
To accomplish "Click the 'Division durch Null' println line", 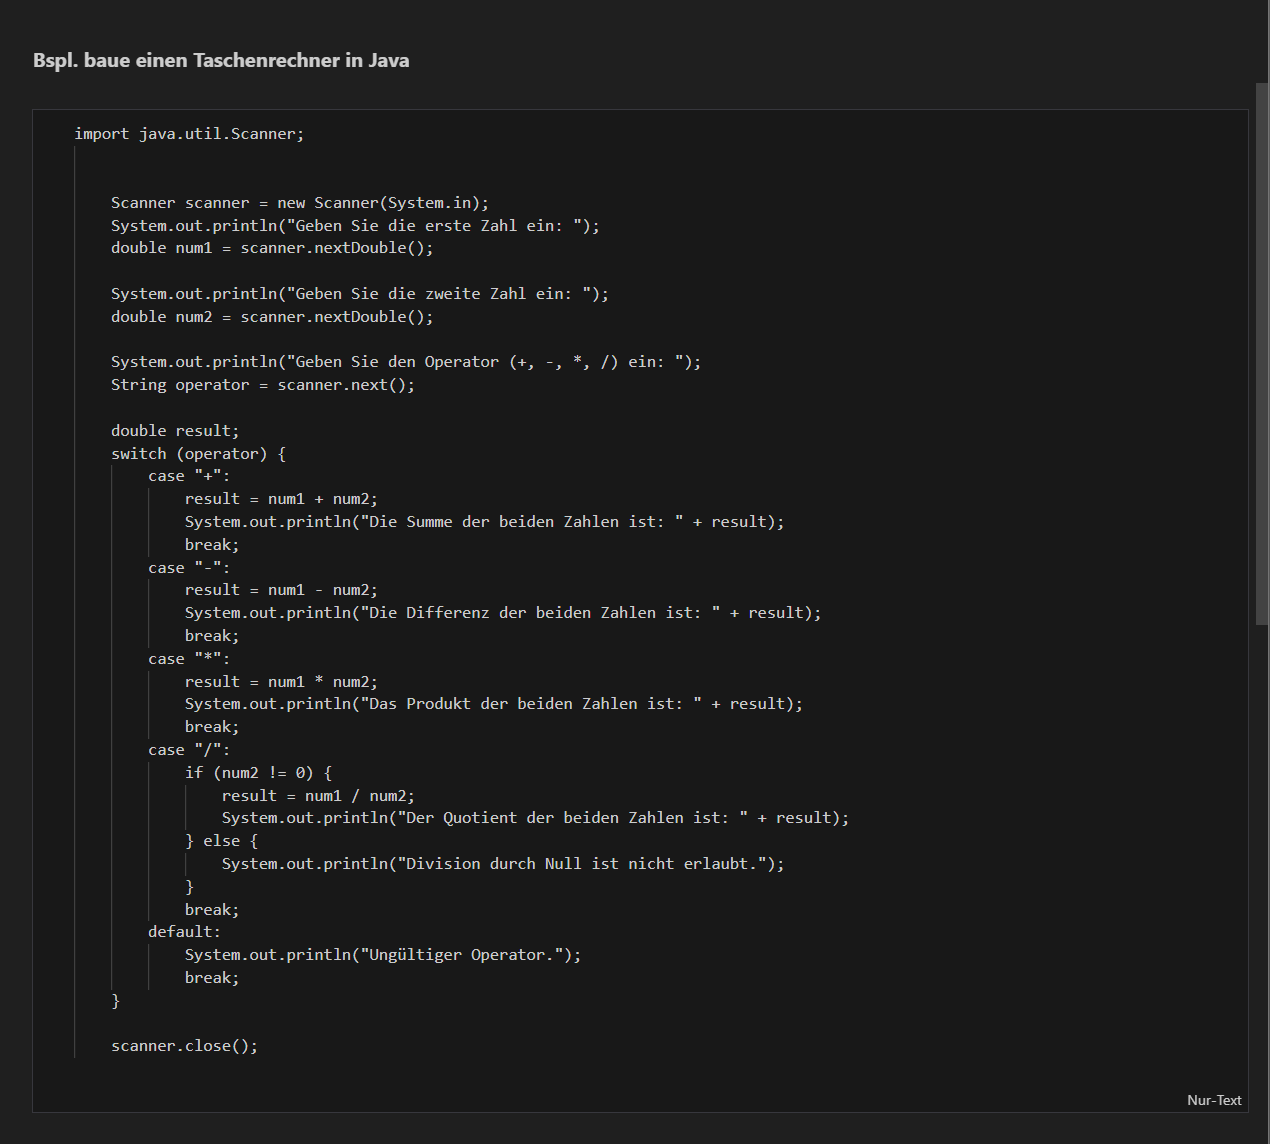I will 503,864.
